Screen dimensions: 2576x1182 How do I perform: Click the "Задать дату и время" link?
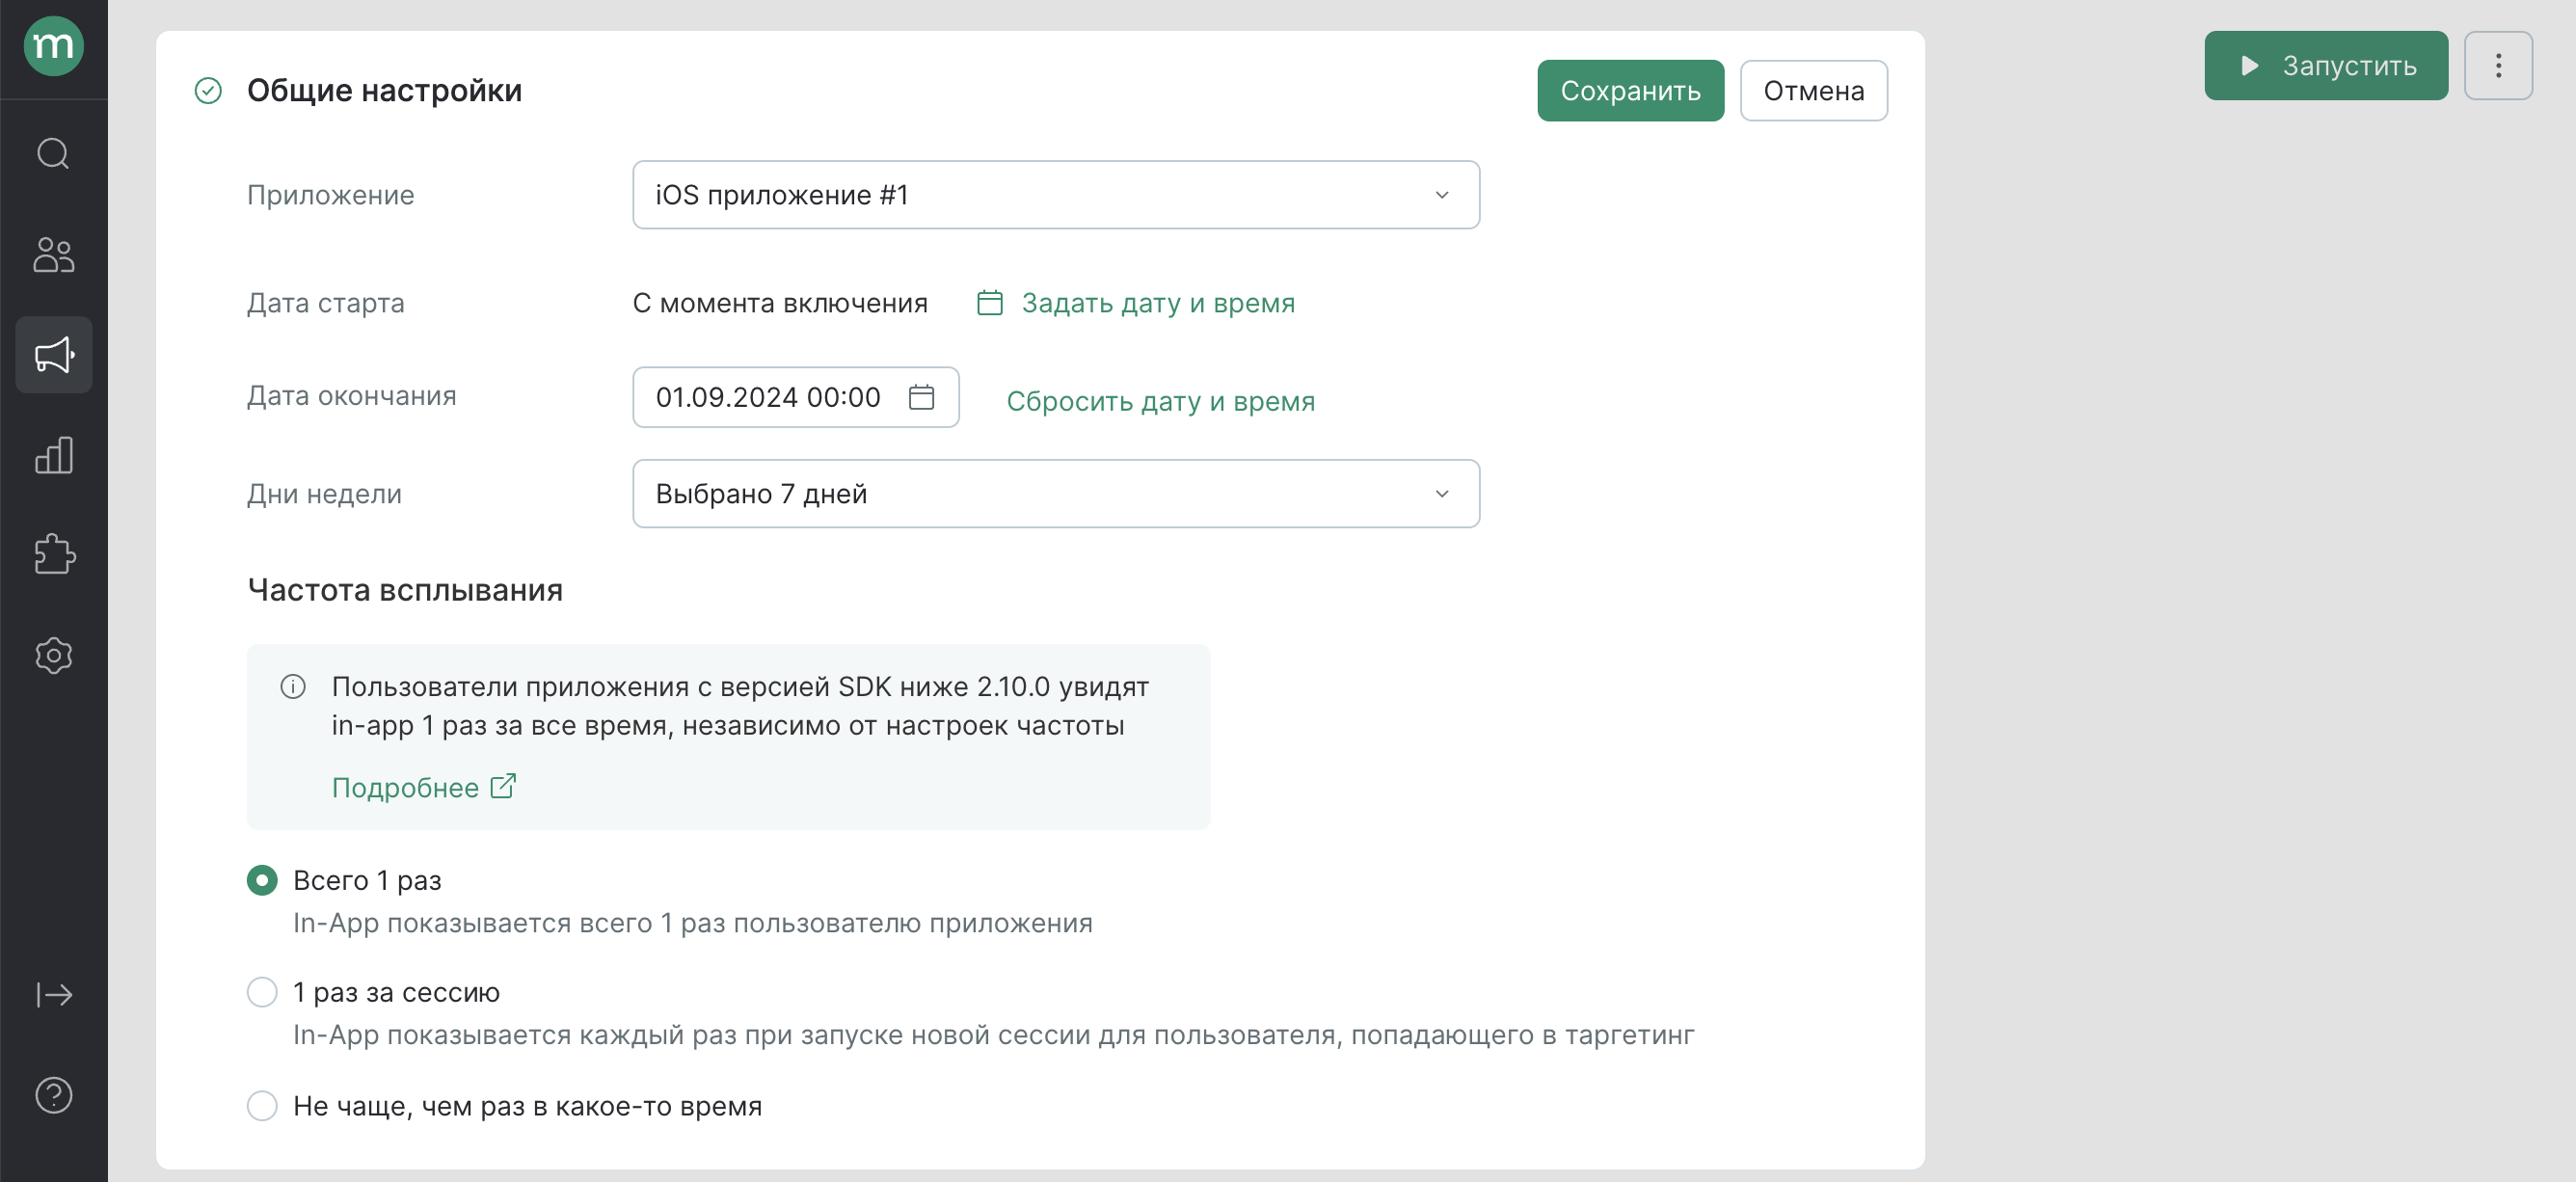pos(1158,303)
